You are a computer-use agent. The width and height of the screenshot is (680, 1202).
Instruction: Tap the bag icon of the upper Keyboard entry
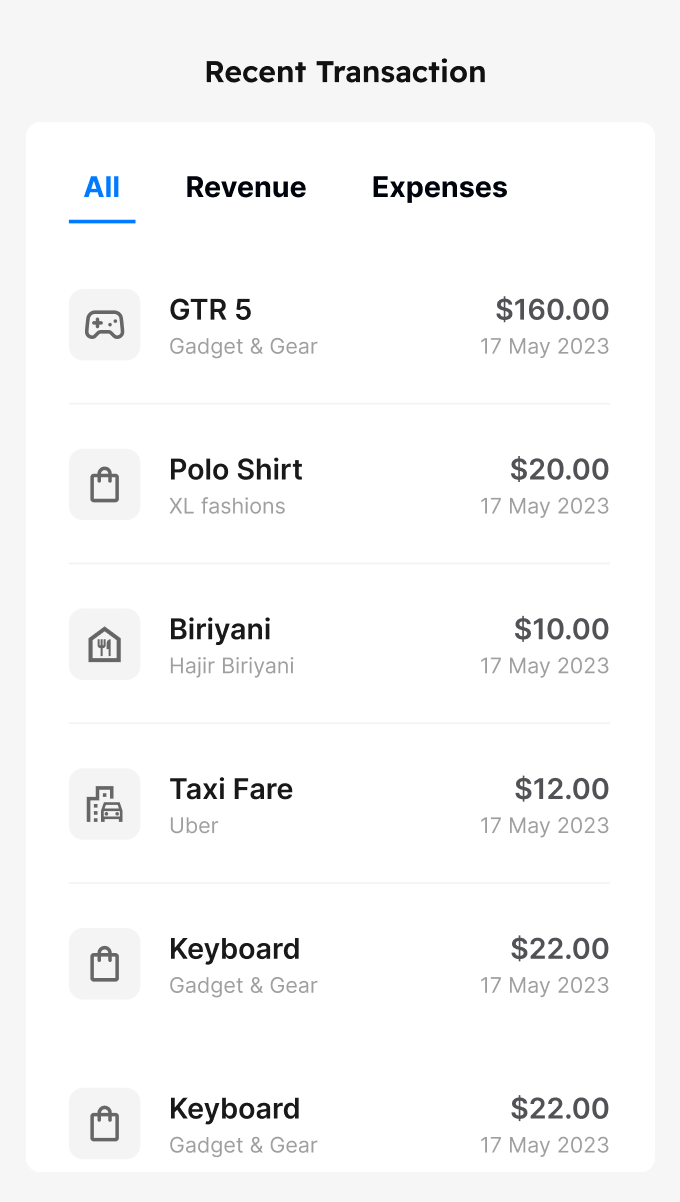pyautogui.click(x=104, y=964)
